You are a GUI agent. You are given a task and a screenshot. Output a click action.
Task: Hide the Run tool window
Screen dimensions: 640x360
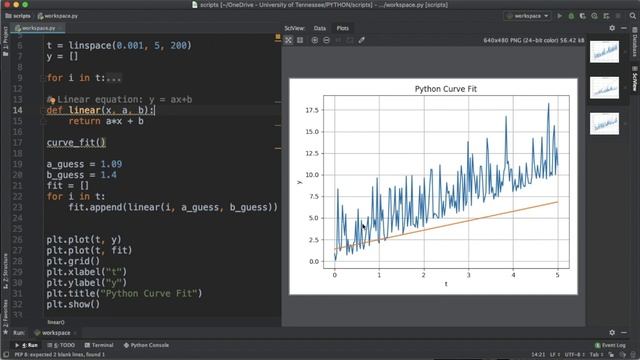pyautogui.click(x=623, y=333)
